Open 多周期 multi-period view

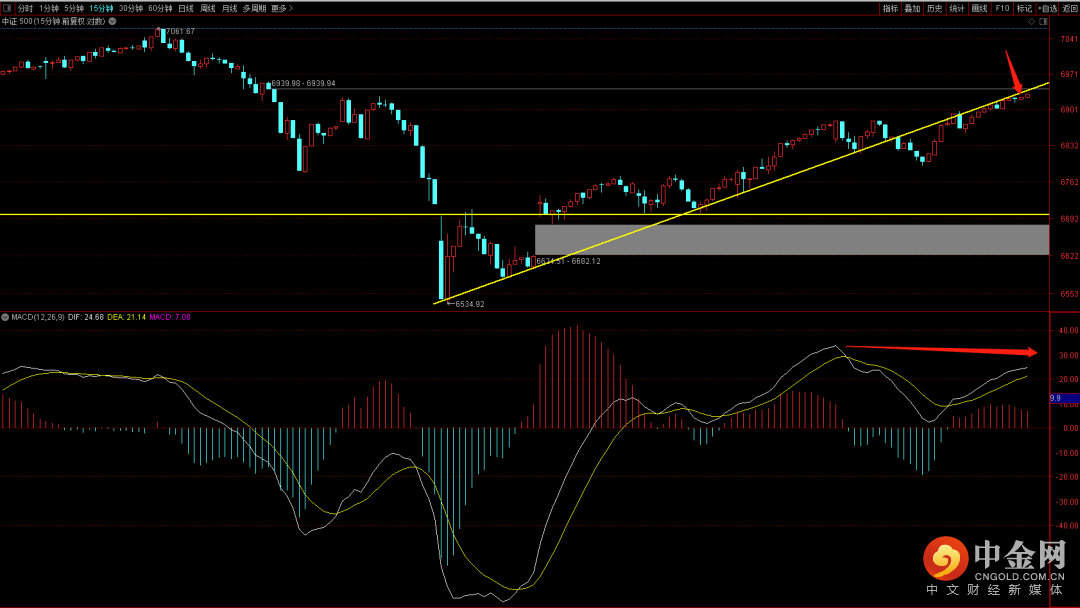pyautogui.click(x=254, y=8)
